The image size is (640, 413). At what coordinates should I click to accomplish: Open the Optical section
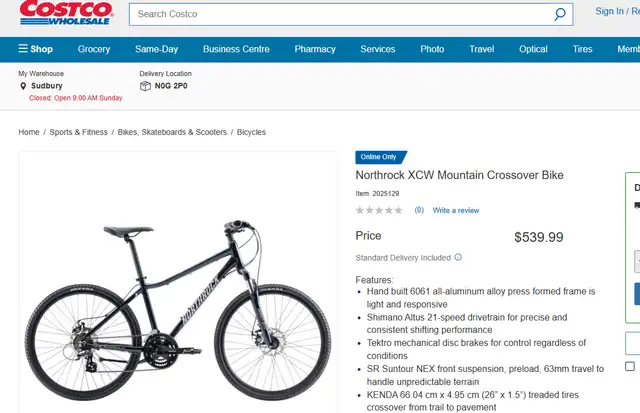point(533,49)
